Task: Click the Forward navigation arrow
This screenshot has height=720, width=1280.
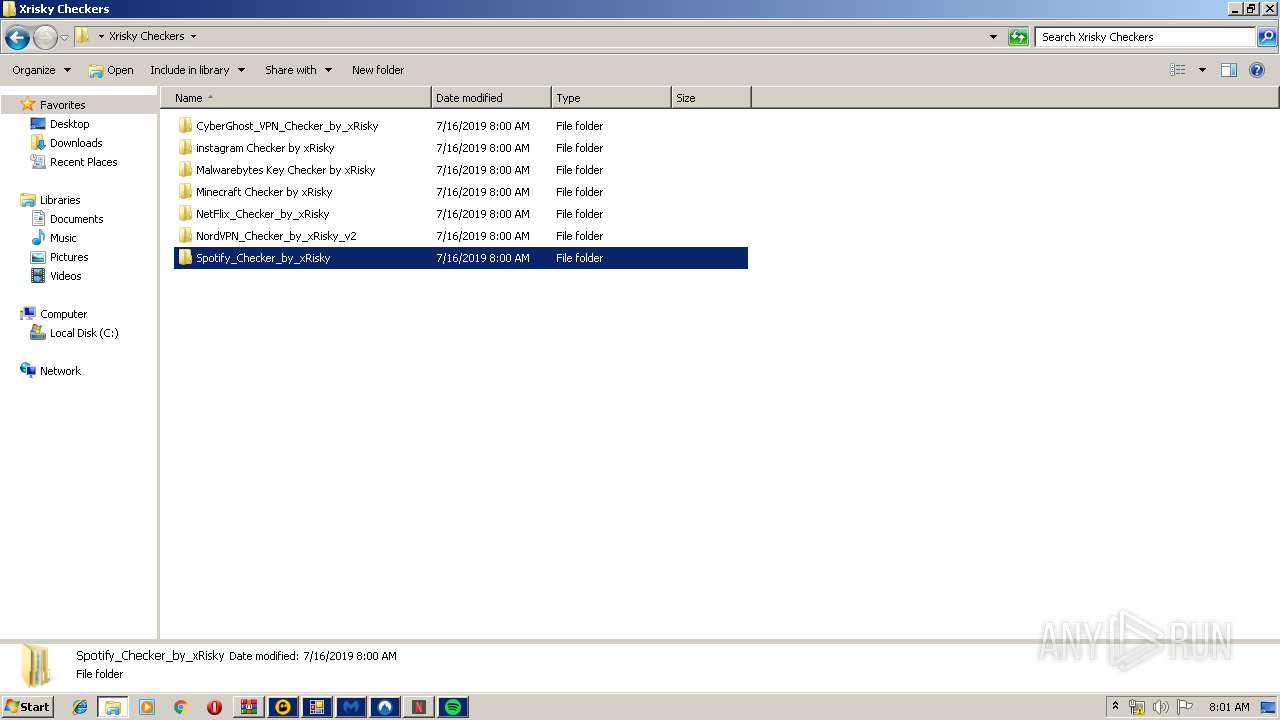Action: pos(45,38)
